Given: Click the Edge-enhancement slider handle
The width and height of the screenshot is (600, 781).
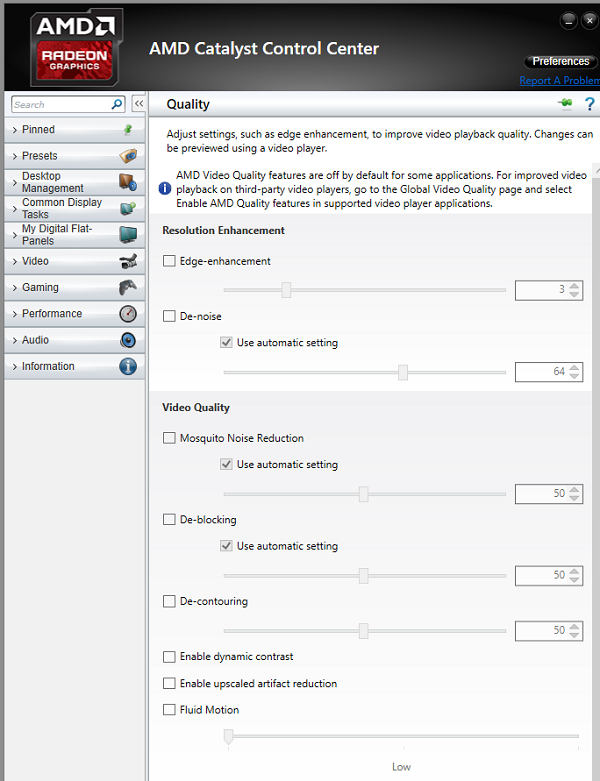Looking at the screenshot, I should coord(286,289).
